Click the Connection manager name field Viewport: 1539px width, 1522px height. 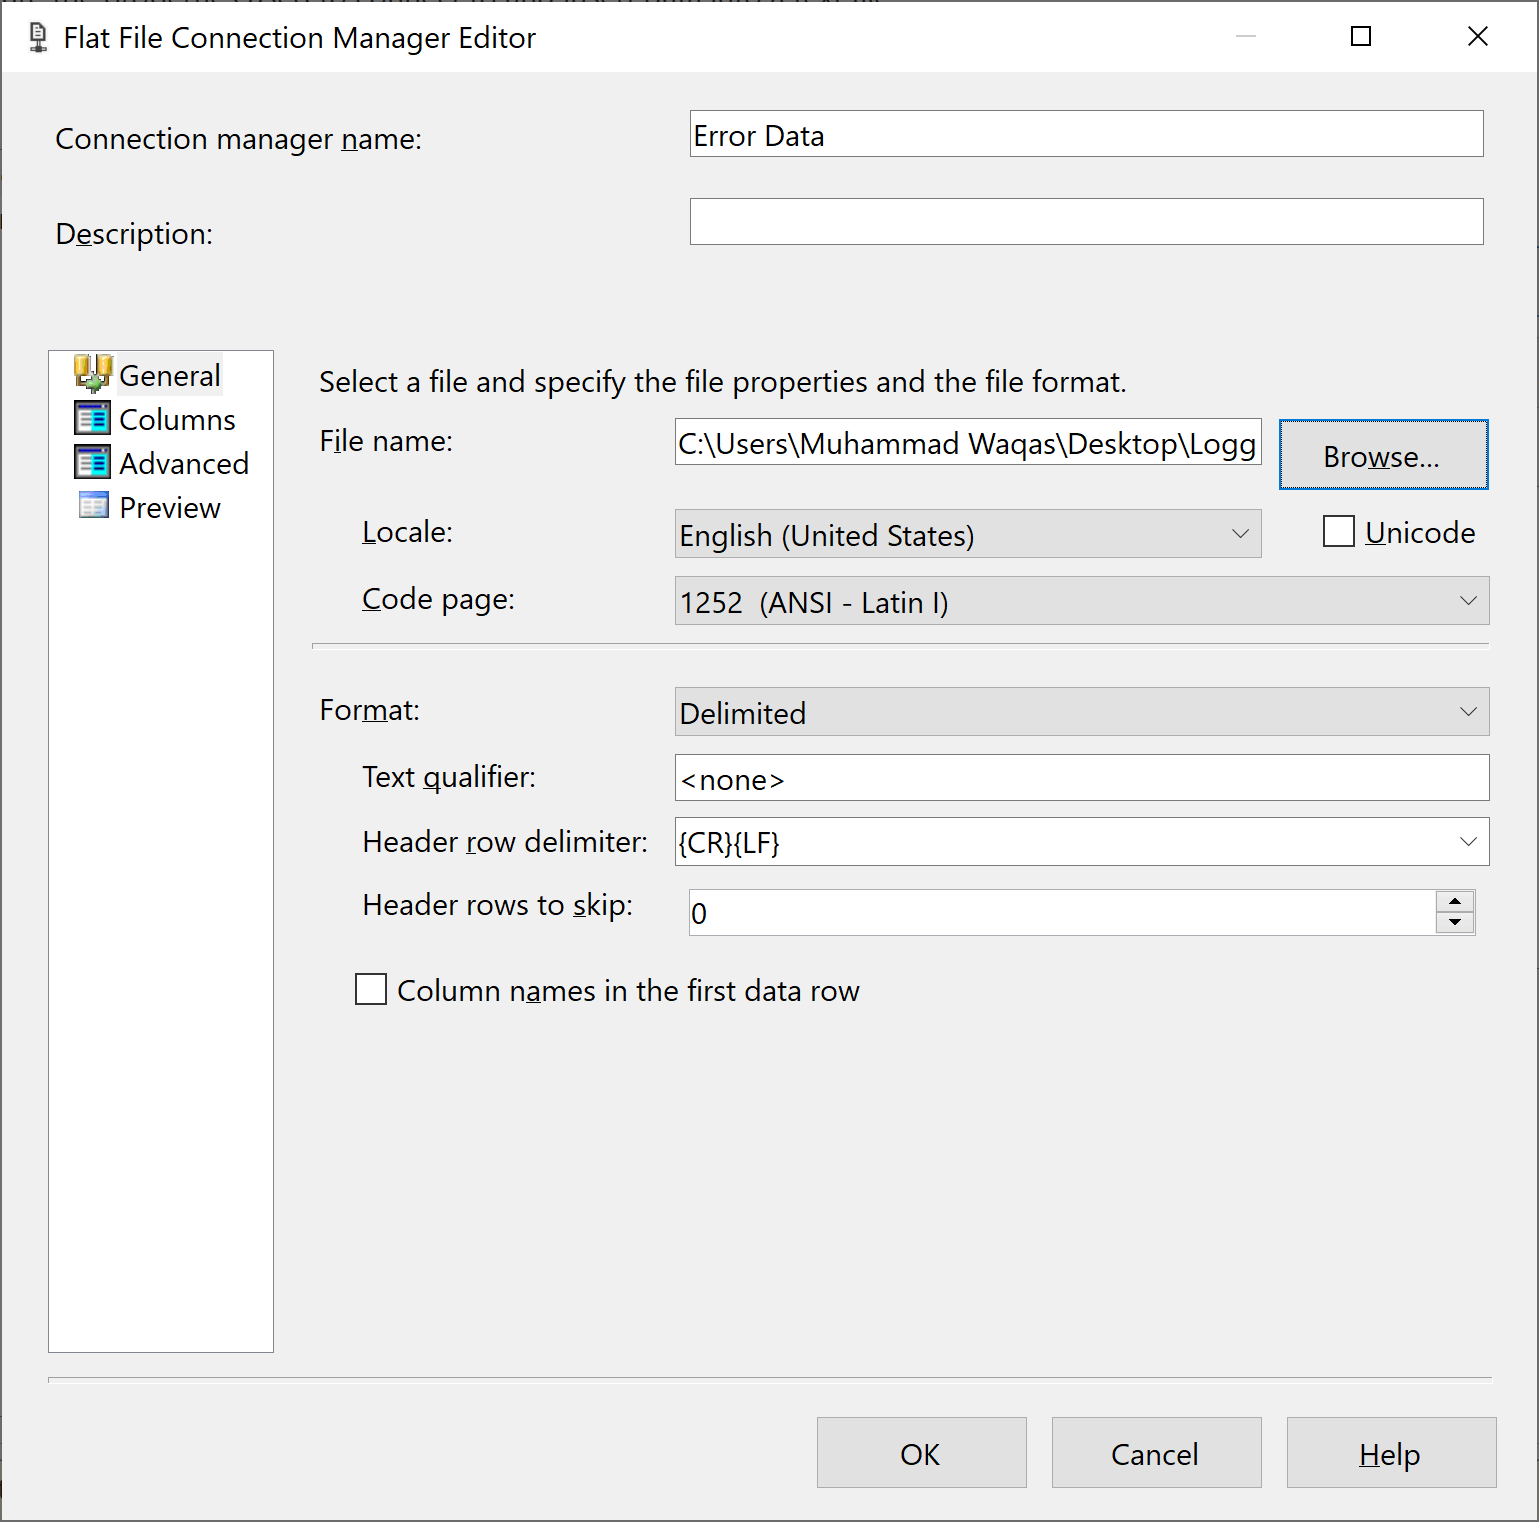click(x=1085, y=133)
